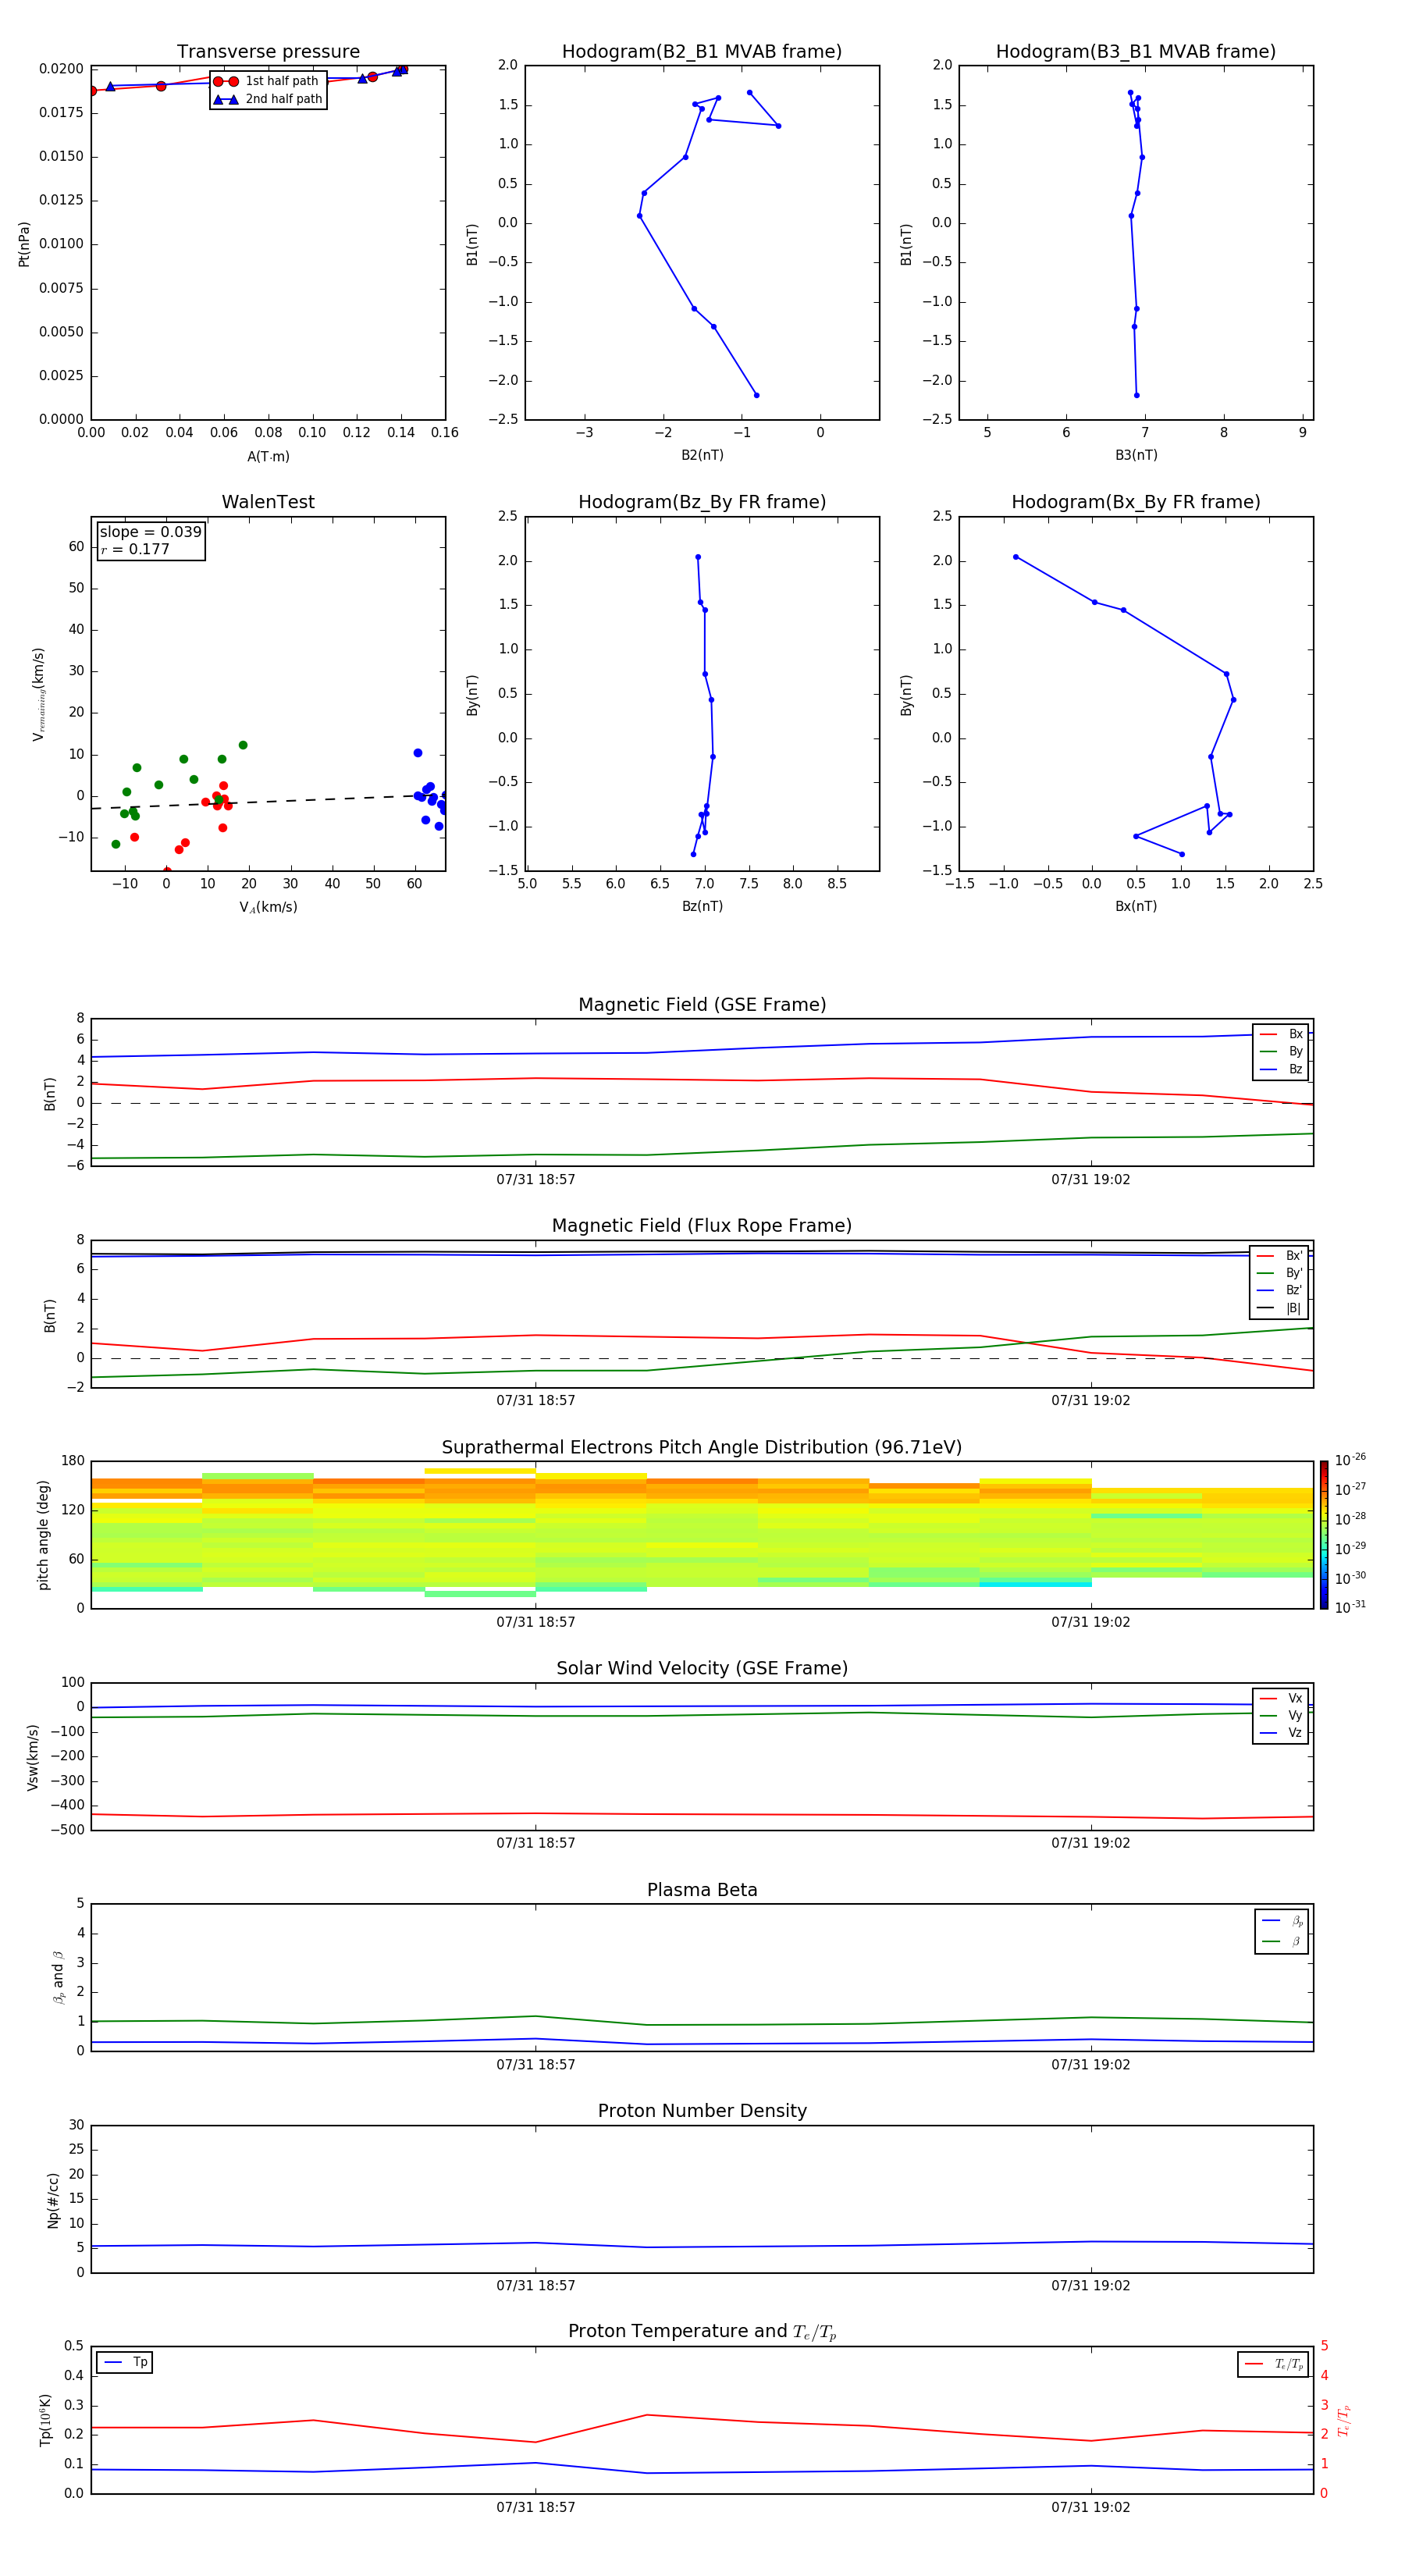Select the Bx' entry in Flux Rope legend
Viewport: 1405px width, 2576px height.
(1279, 1256)
